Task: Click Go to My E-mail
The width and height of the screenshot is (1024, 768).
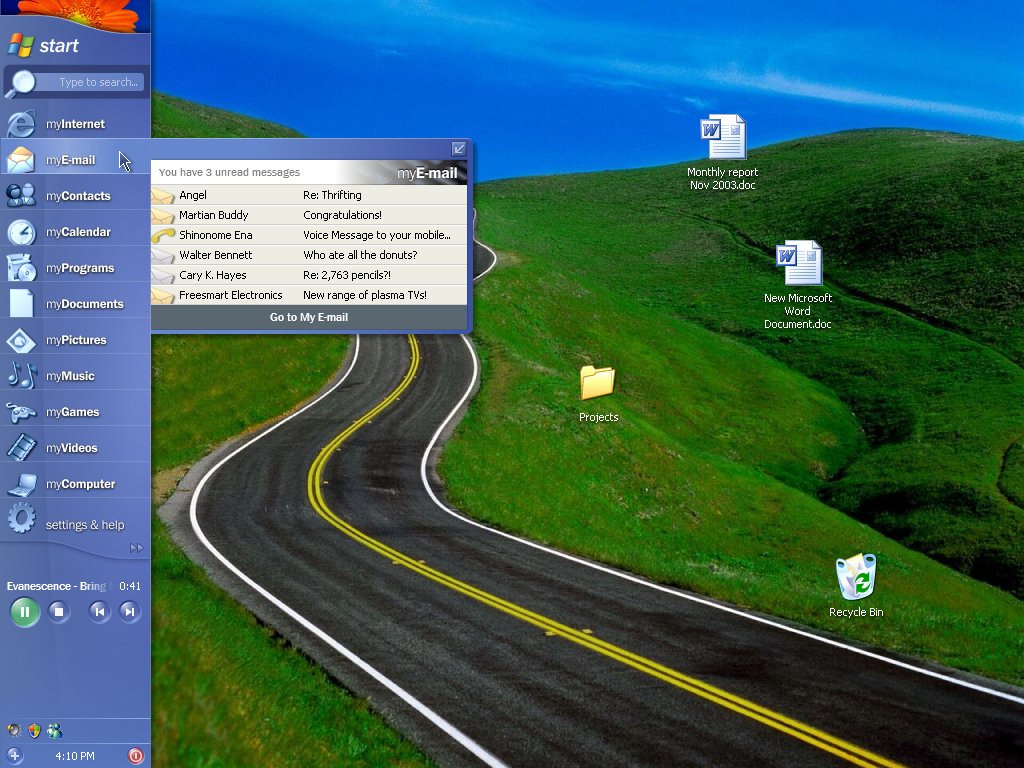Action: [x=309, y=317]
